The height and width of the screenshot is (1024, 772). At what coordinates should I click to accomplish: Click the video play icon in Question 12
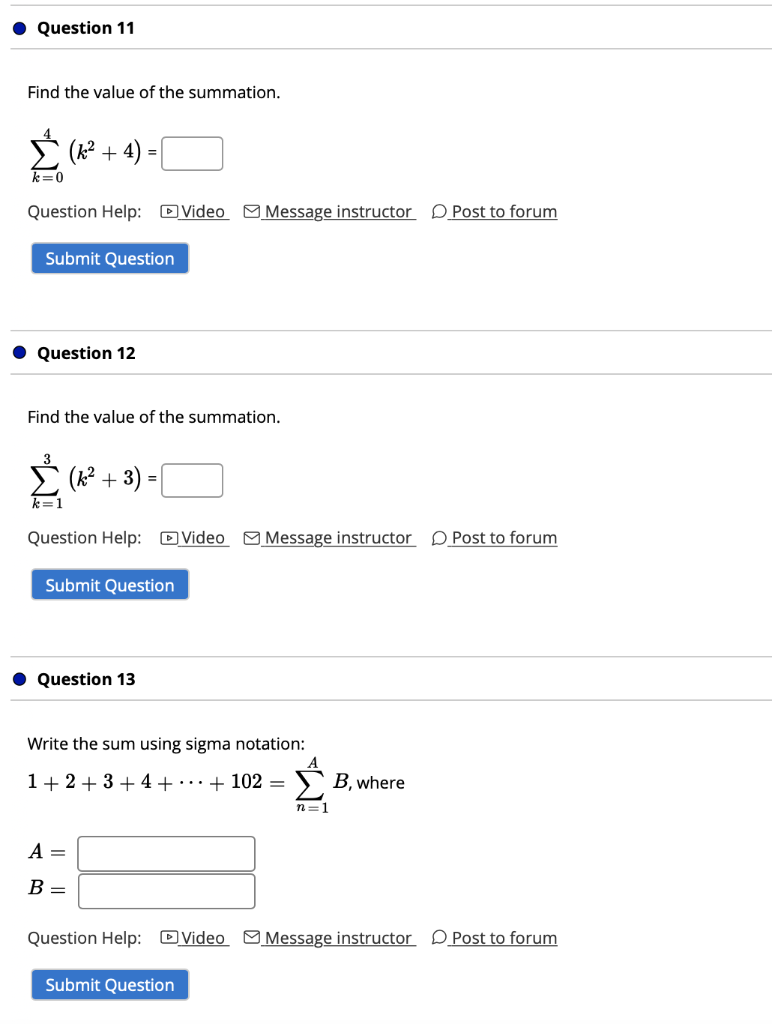pos(169,538)
